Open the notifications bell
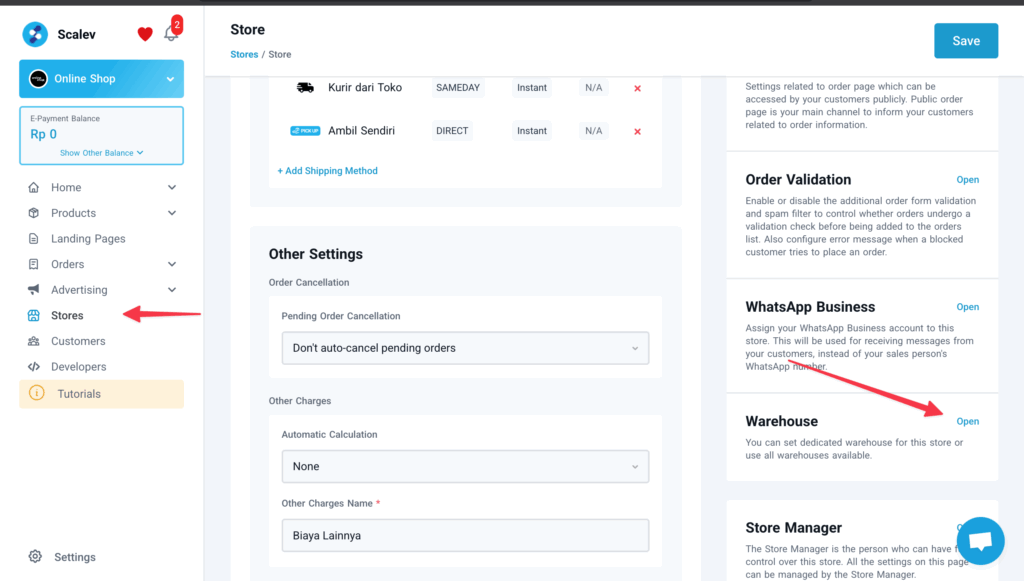 (171, 33)
